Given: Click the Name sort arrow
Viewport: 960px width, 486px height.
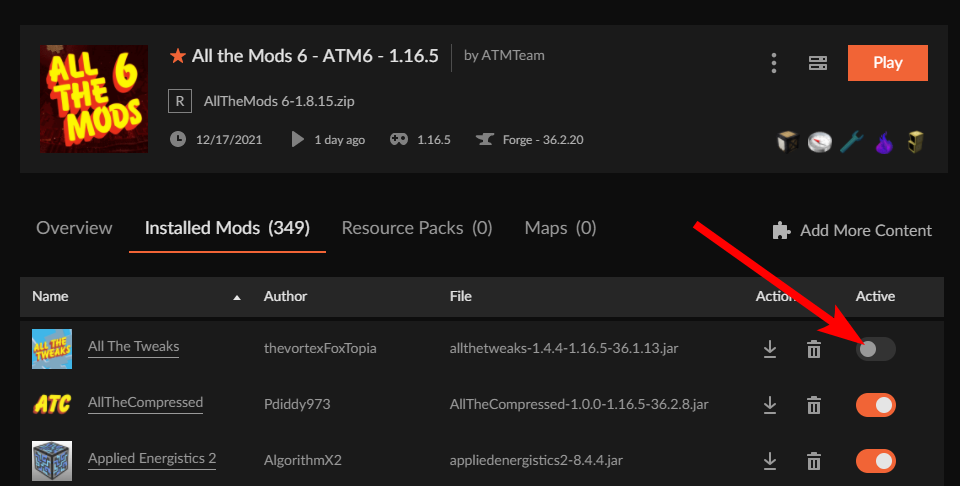Looking at the screenshot, I should (x=236, y=297).
